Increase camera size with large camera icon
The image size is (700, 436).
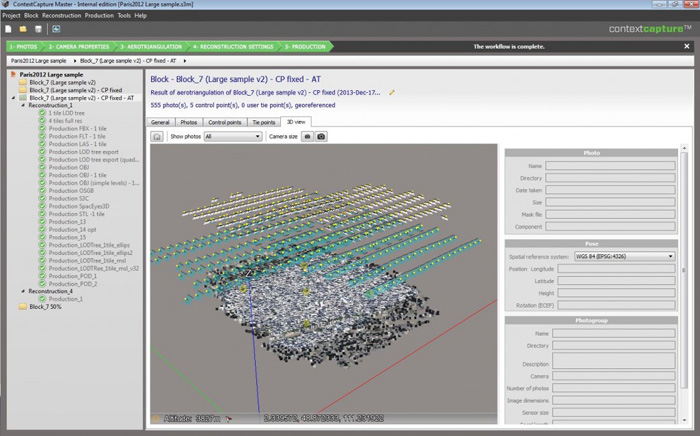321,136
